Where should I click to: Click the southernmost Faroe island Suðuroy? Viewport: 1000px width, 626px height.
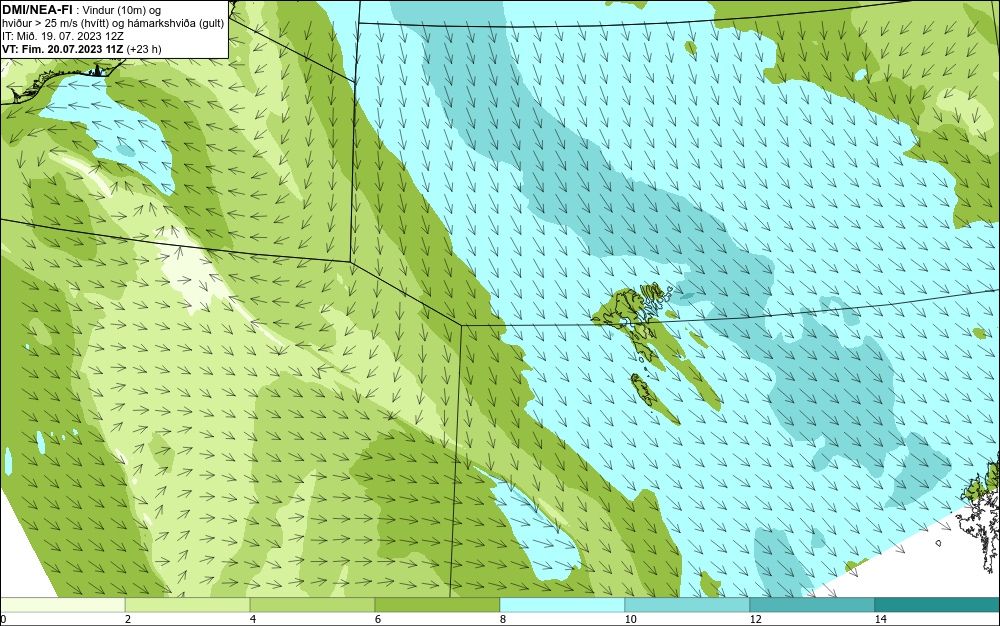643,389
